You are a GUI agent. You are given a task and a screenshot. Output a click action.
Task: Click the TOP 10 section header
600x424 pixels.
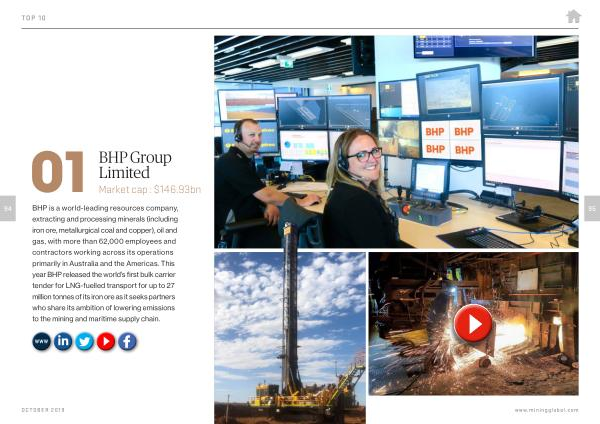tap(34, 16)
